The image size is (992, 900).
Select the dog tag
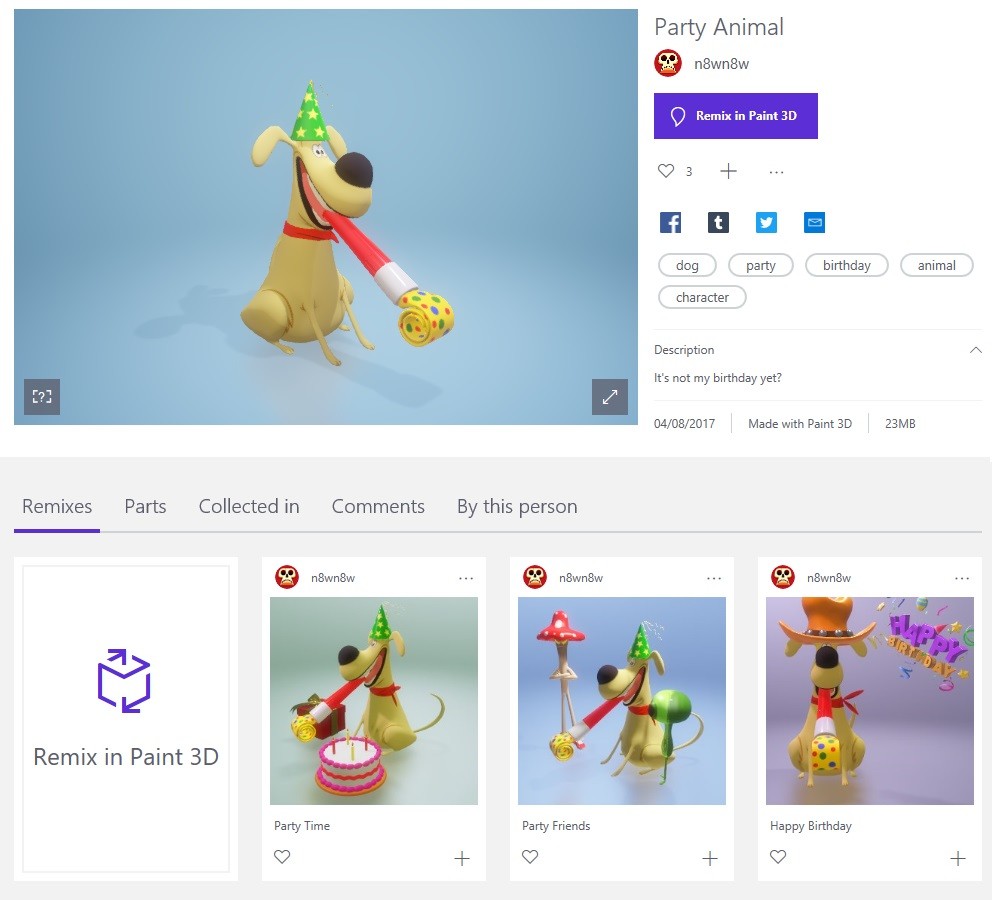tap(687, 265)
